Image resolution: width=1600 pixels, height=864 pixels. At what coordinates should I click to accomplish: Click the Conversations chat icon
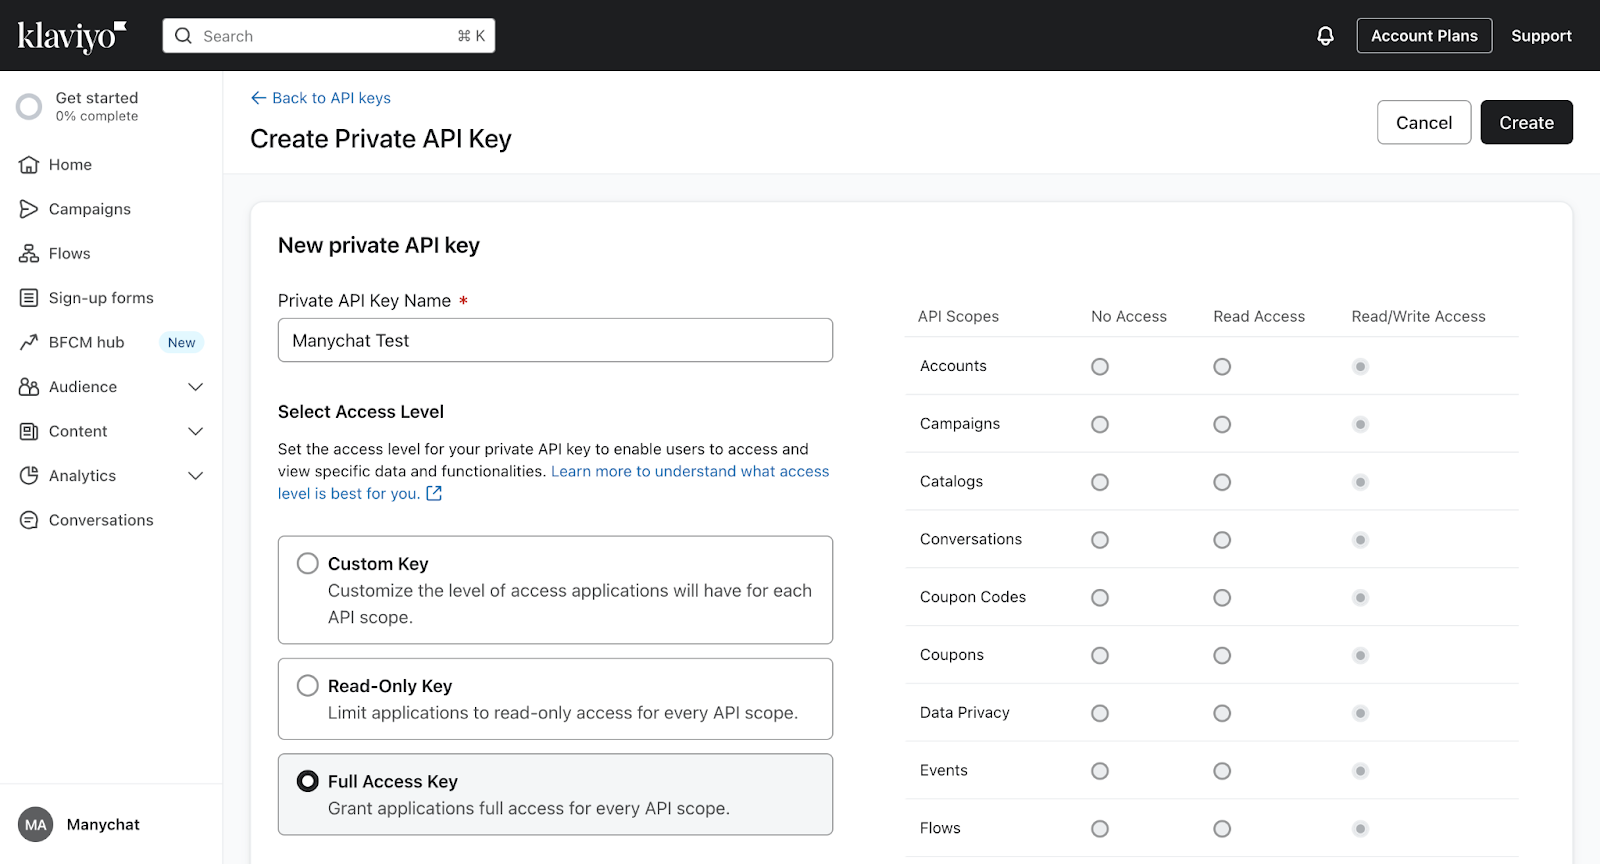[x=29, y=520]
